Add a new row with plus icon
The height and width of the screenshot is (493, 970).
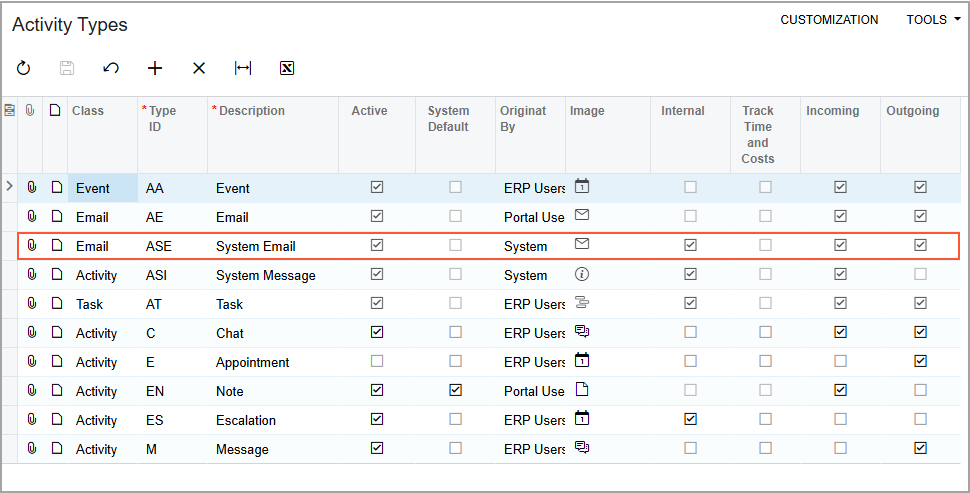point(155,68)
